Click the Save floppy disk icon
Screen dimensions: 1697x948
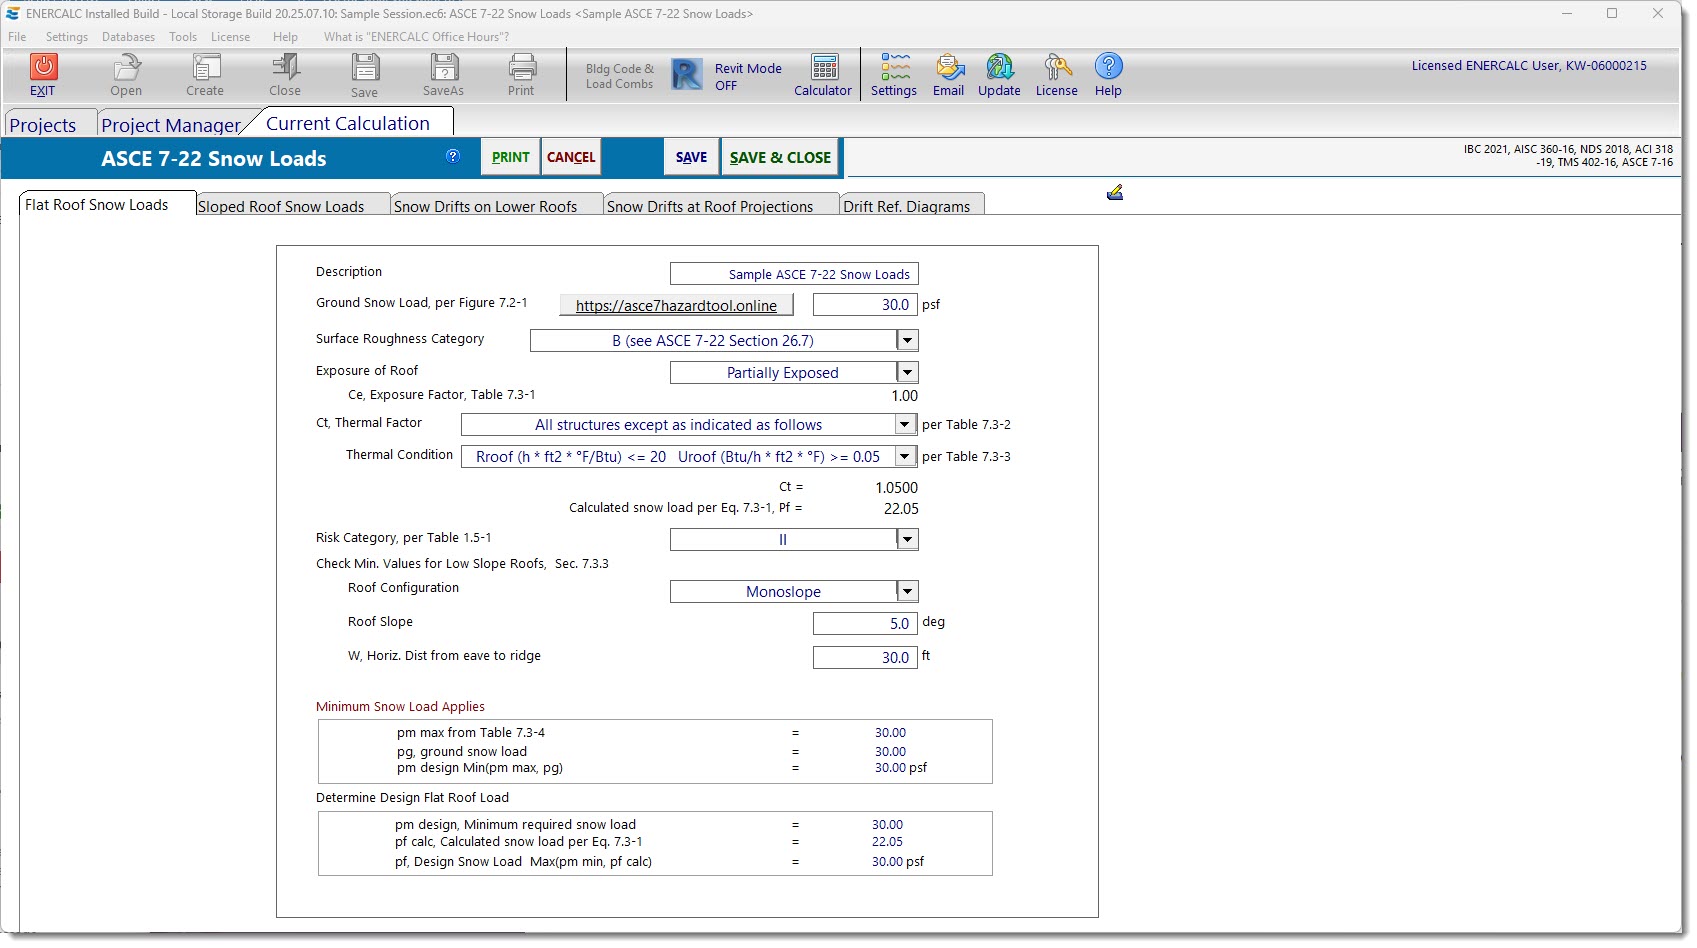365,67
